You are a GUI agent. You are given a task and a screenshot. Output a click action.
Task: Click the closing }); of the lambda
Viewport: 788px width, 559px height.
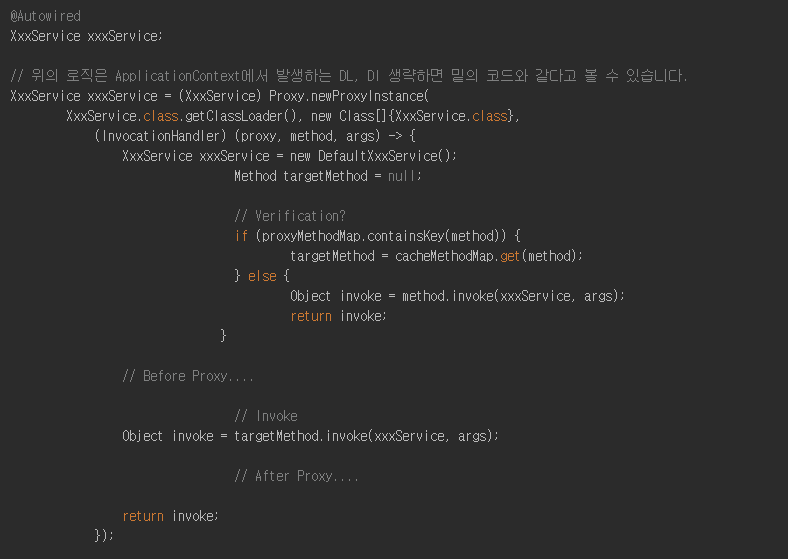104,535
